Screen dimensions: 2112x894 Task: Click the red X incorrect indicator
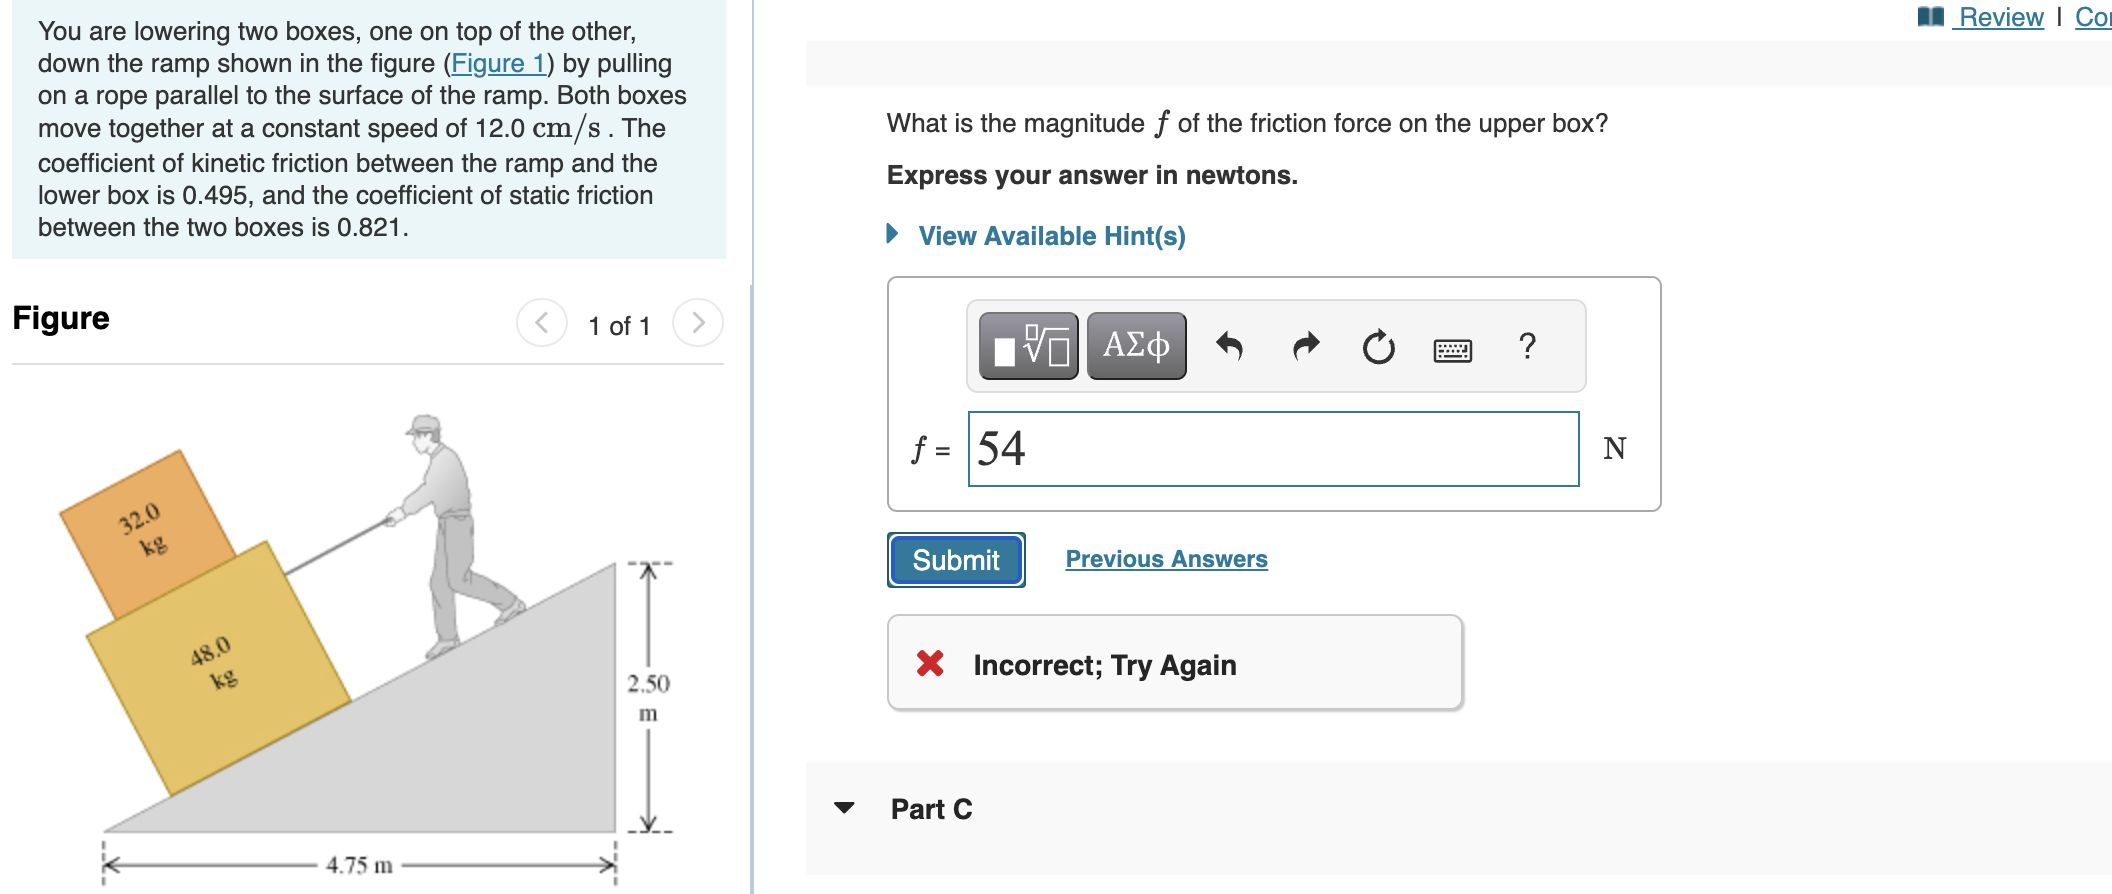click(930, 664)
